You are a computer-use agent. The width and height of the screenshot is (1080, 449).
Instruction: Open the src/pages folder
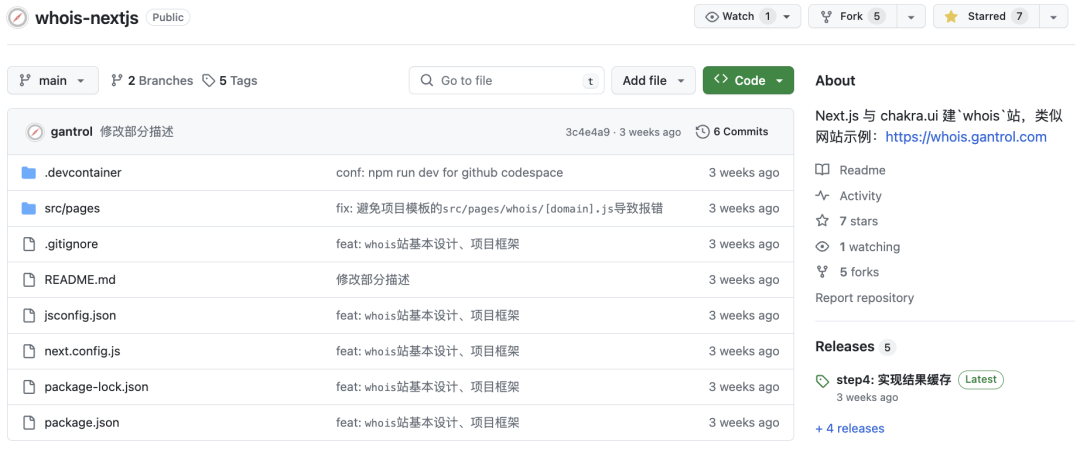[72, 209]
